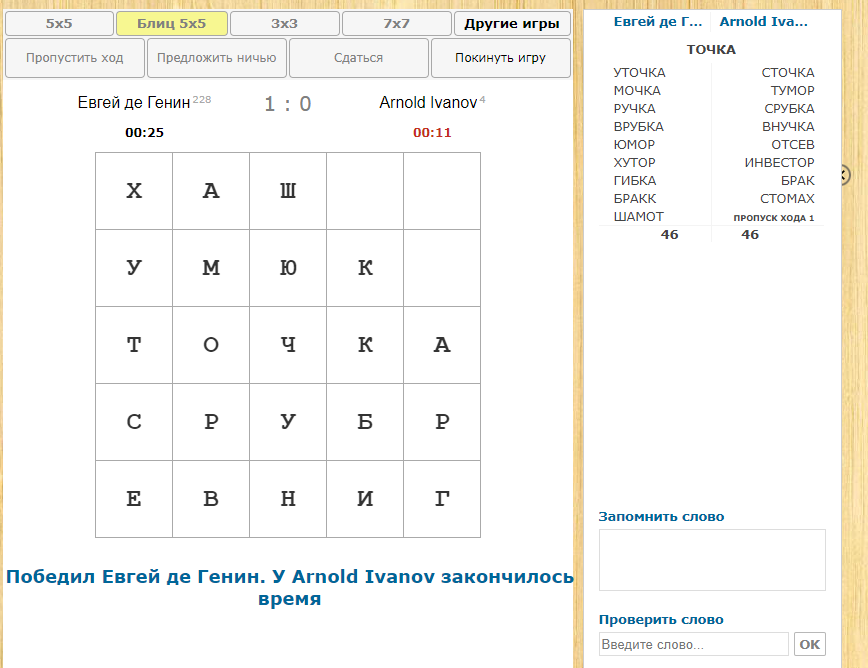This screenshot has width=868, height=668.
Task: Select the О cell on the board
Action: pyautogui.click(x=211, y=345)
